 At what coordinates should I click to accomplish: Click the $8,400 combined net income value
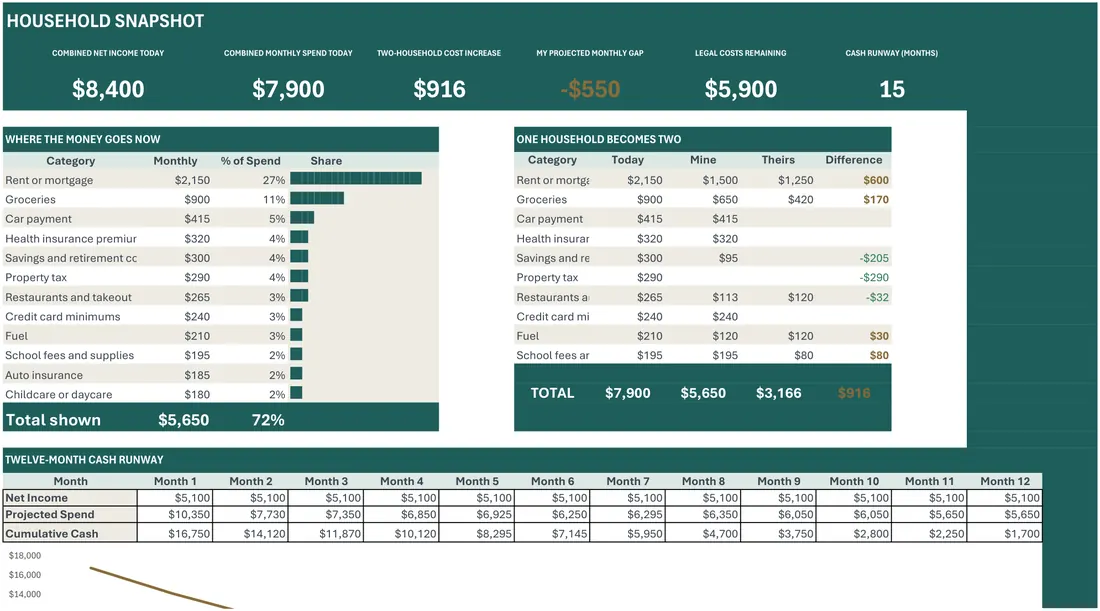[108, 89]
